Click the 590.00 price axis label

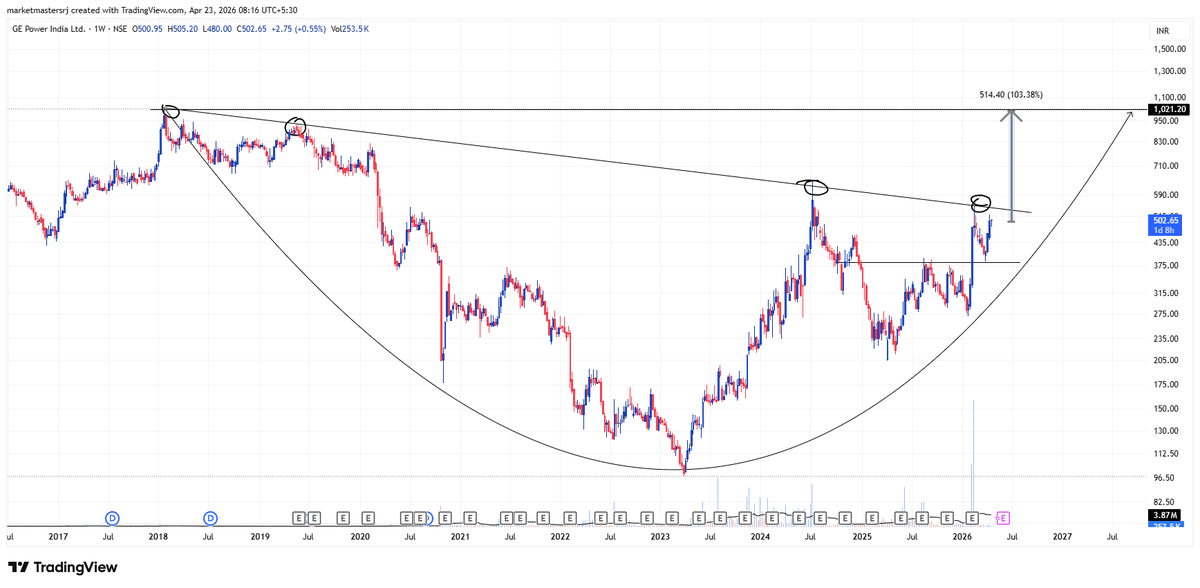tap(1165, 196)
